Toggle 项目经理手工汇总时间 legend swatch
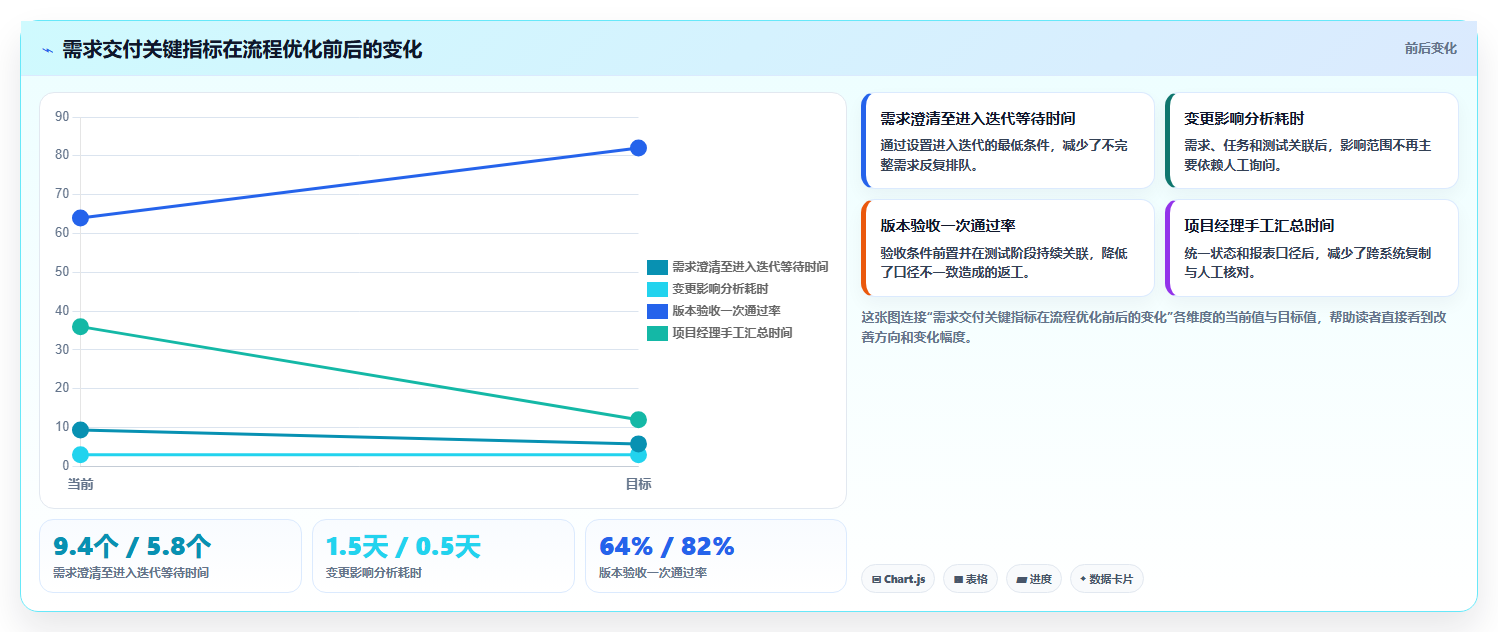Screen dimensions: 1498x632 (657, 333)
